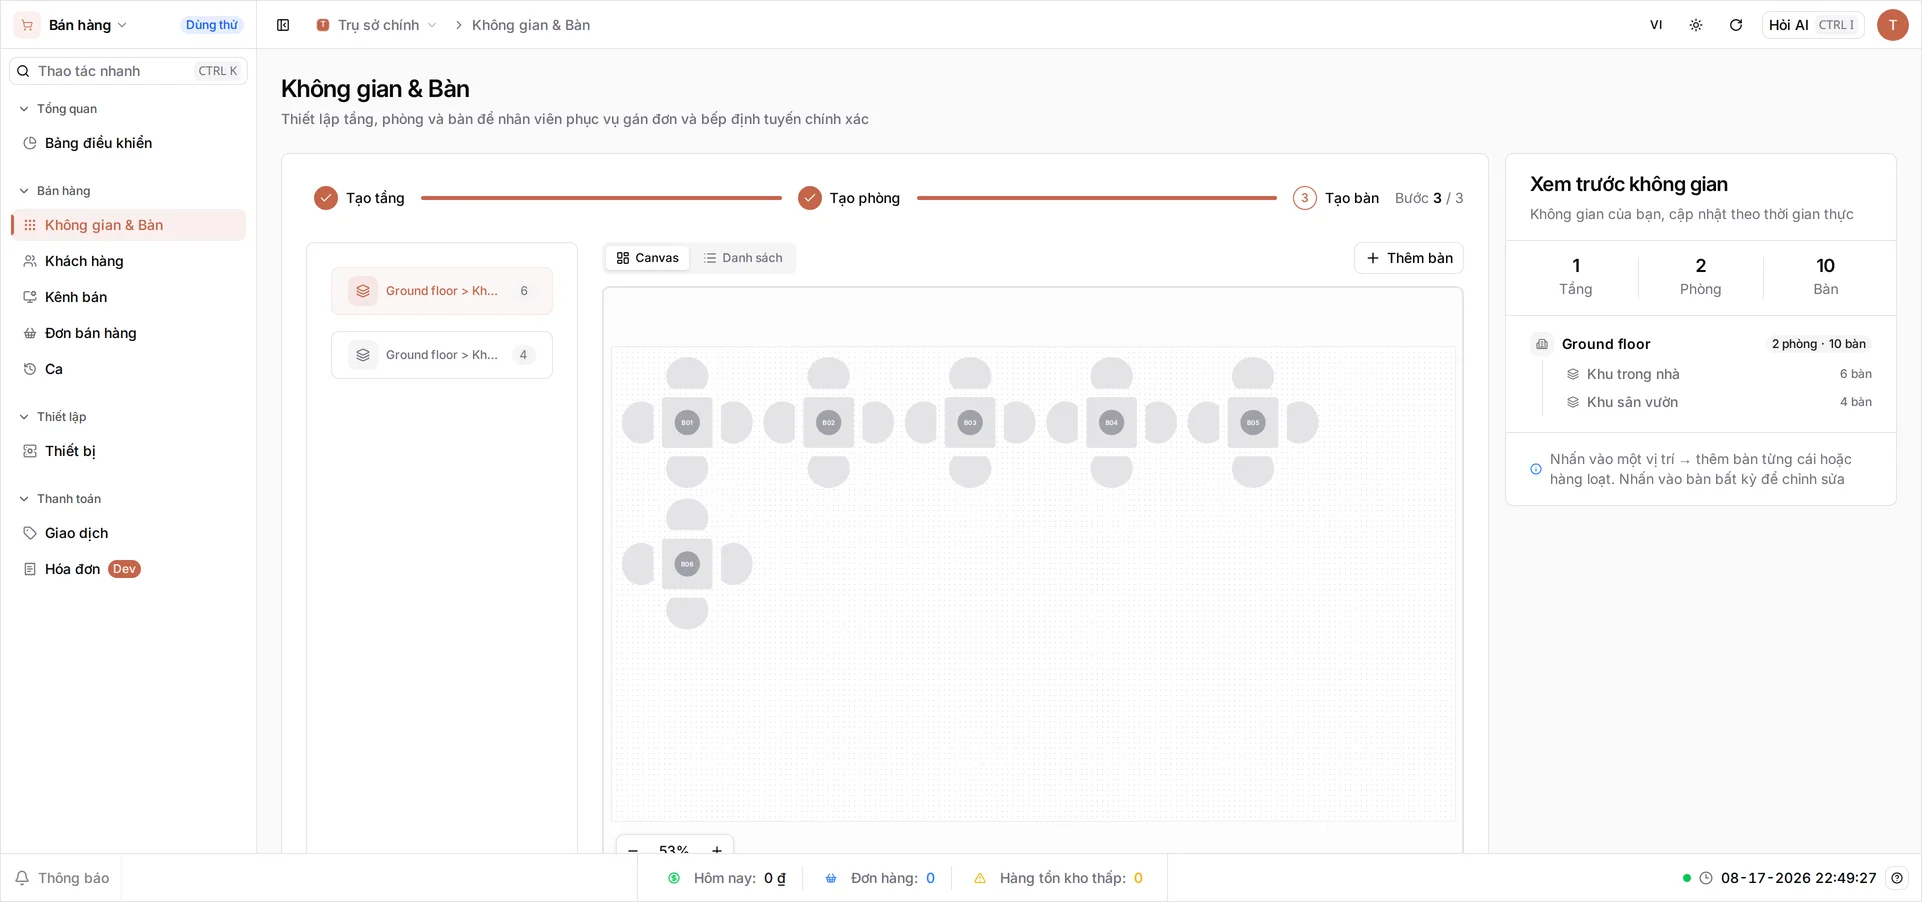This screenshot has width=1922, height=902.
Task: Select table B01 on canvas
Action: (687, 422)
